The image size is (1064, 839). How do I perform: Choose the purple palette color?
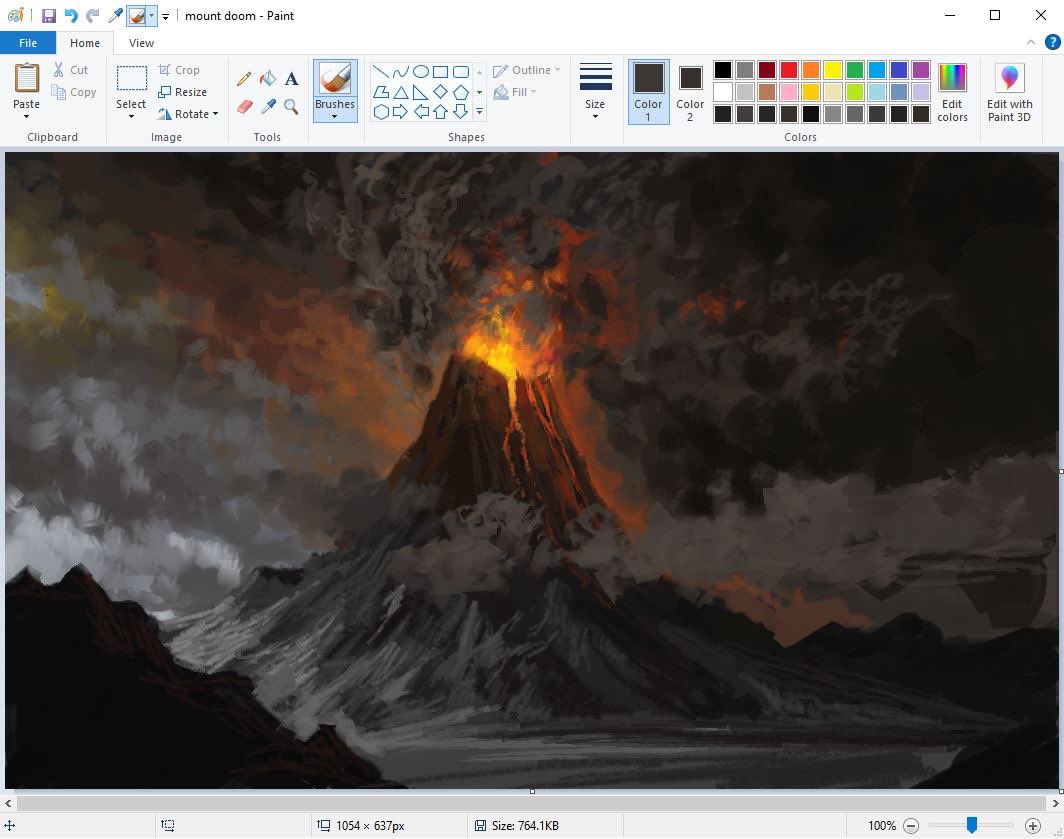(921, 70)
